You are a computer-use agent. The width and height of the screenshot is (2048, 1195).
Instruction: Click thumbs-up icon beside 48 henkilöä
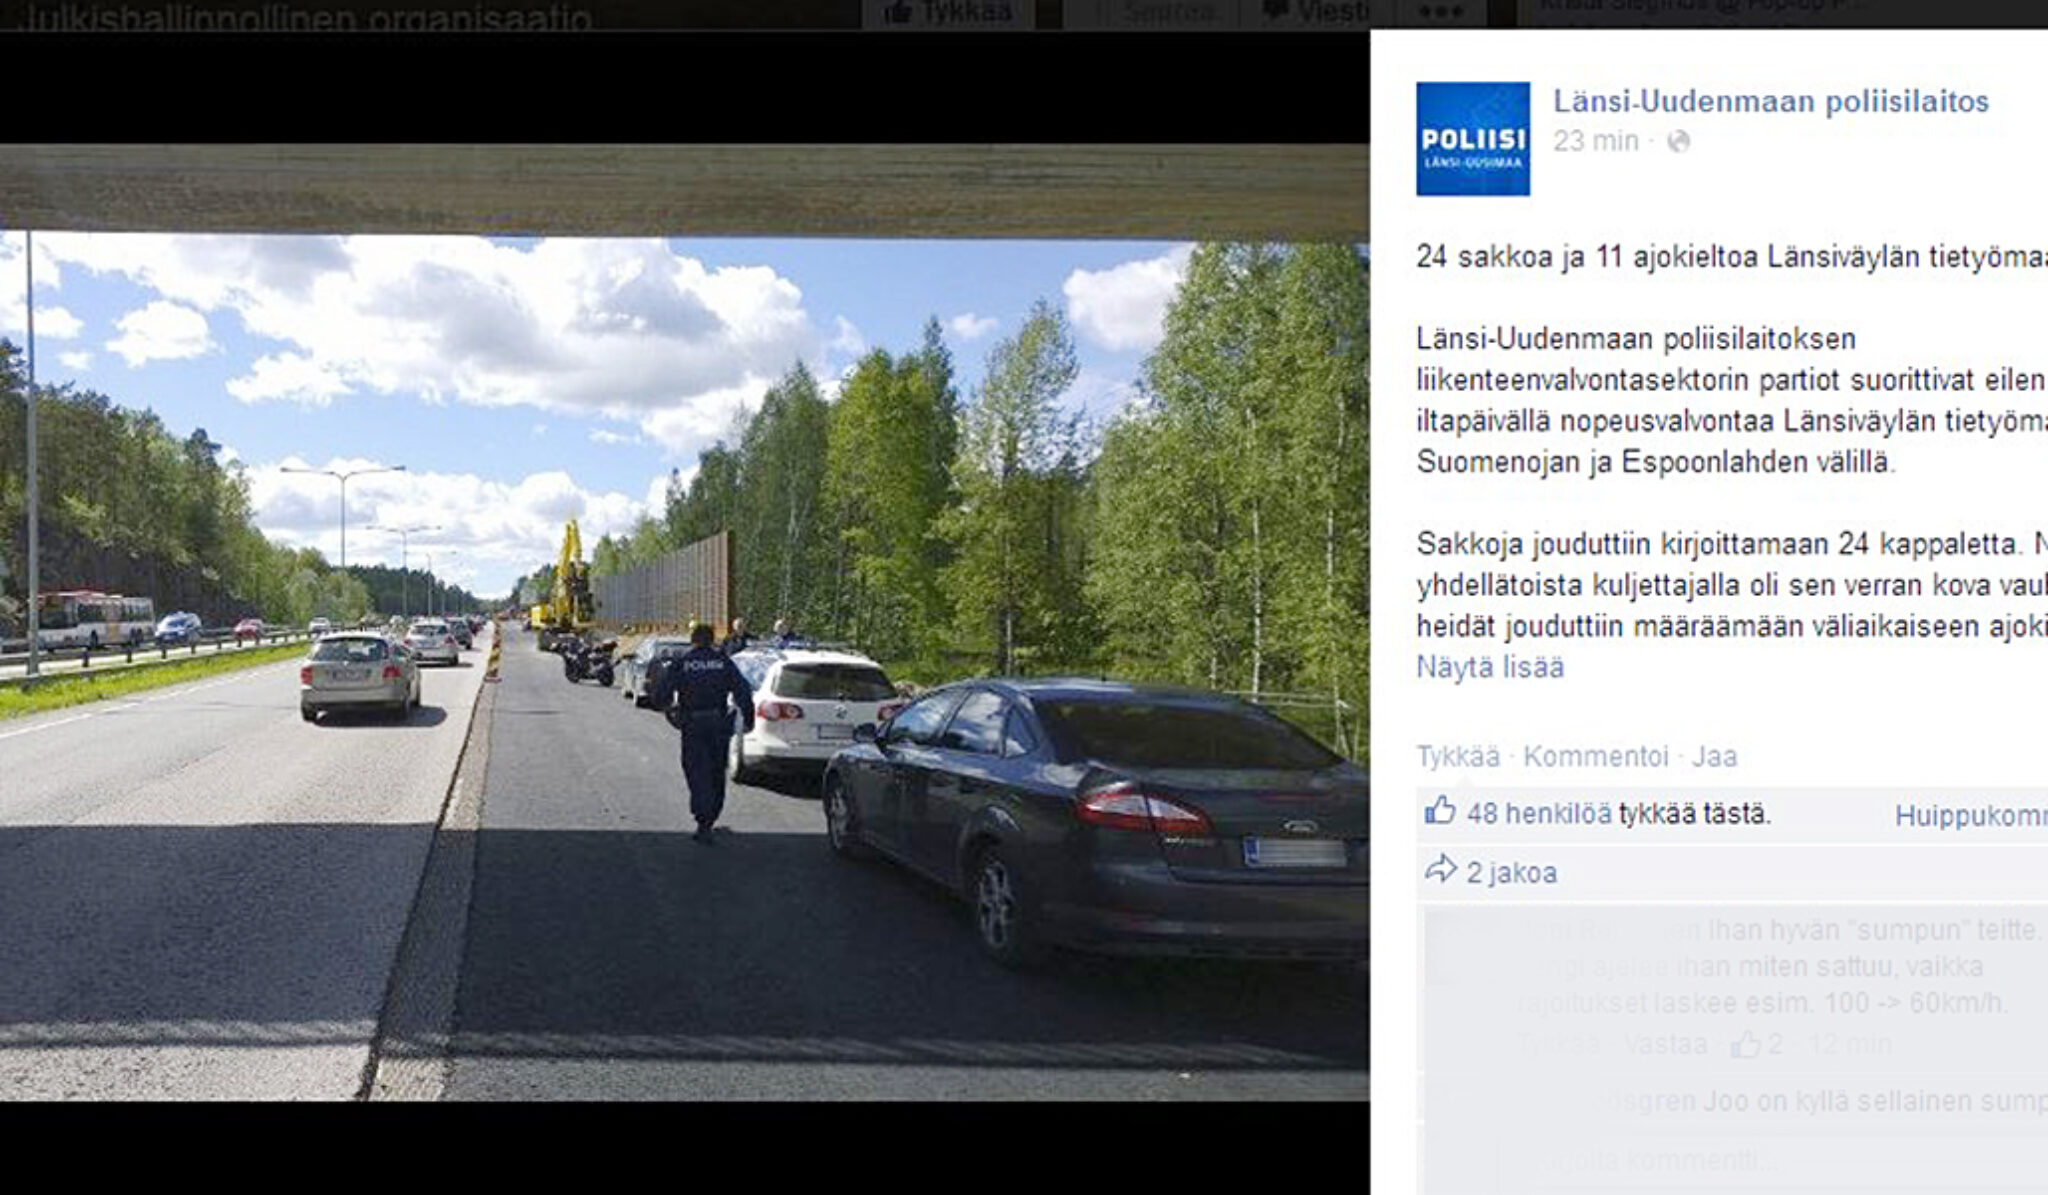click(x=1440, y=811)
